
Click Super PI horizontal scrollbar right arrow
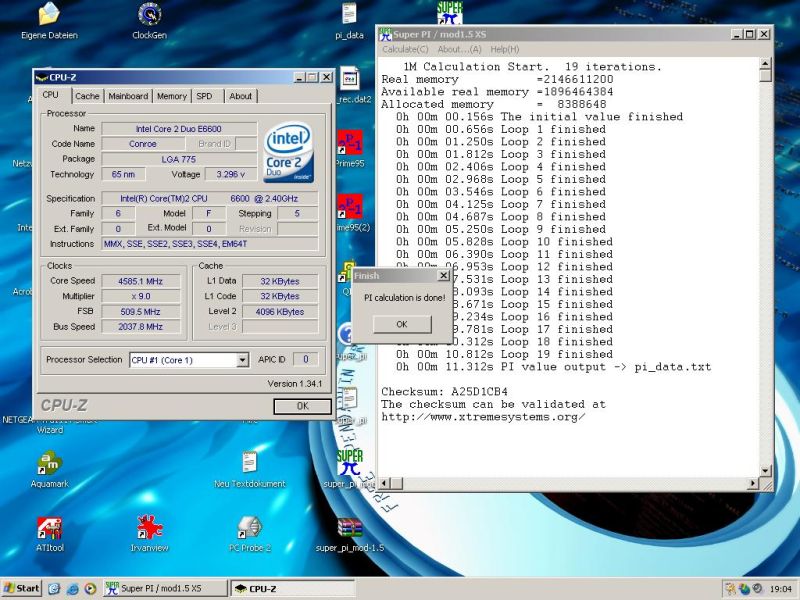click(x=753, y=483)
